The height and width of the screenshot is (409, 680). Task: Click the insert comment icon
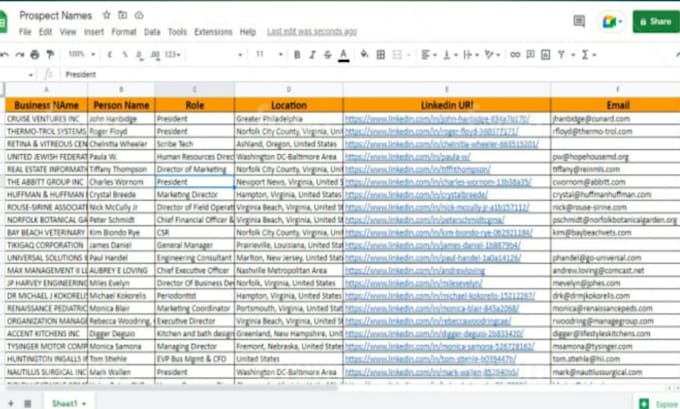pyautogui.click(x=530, y=54)
